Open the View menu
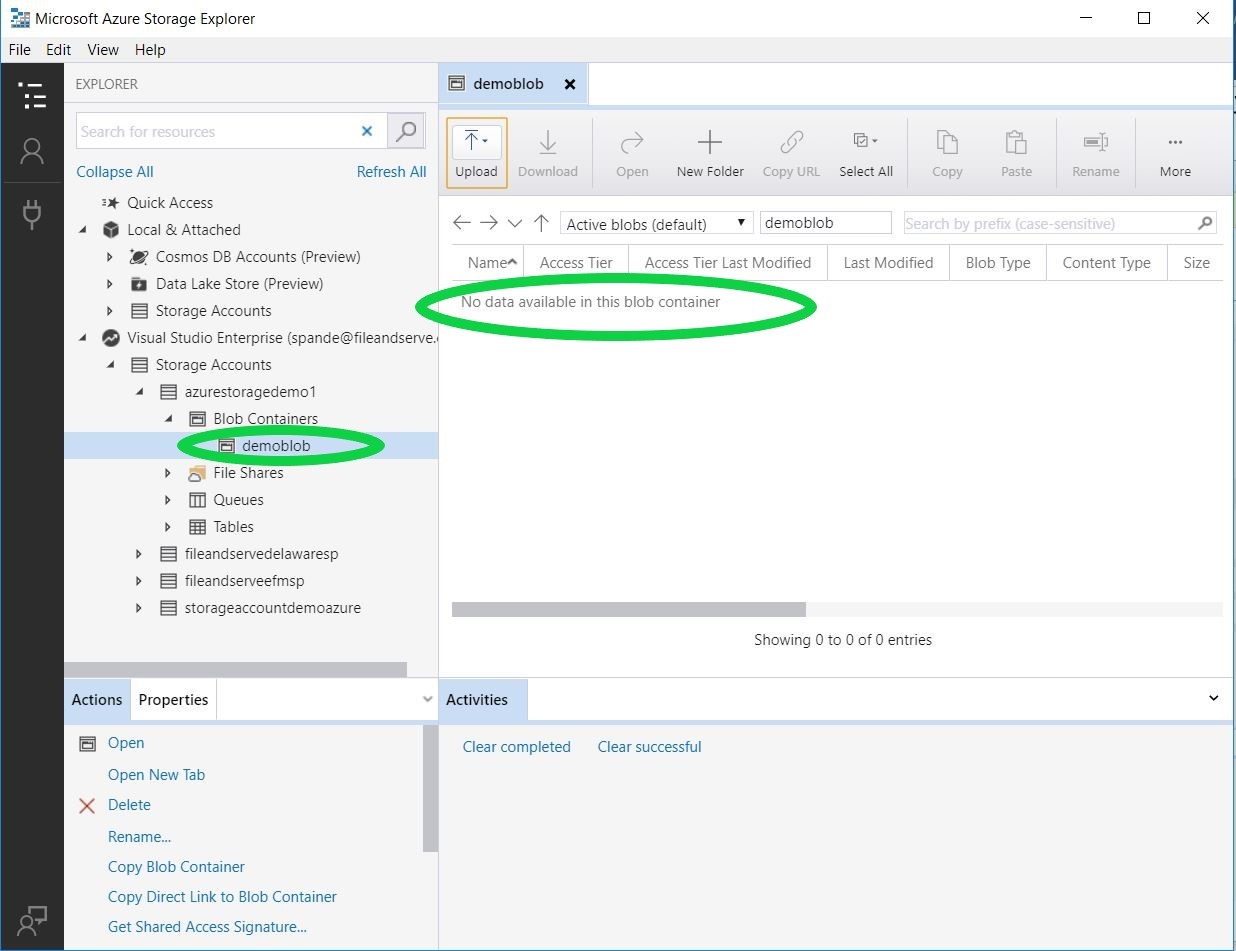 [103, 50]
